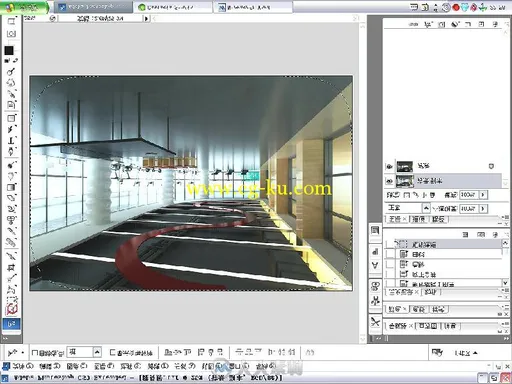Select the Rectangle shape tool

pyautogui.click(x=11, y=118)
